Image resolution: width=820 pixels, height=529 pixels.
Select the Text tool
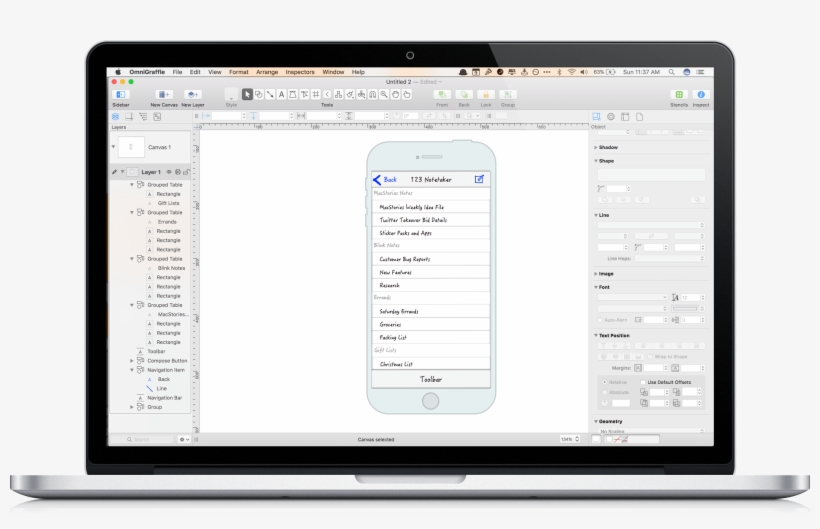coord(281,95)
